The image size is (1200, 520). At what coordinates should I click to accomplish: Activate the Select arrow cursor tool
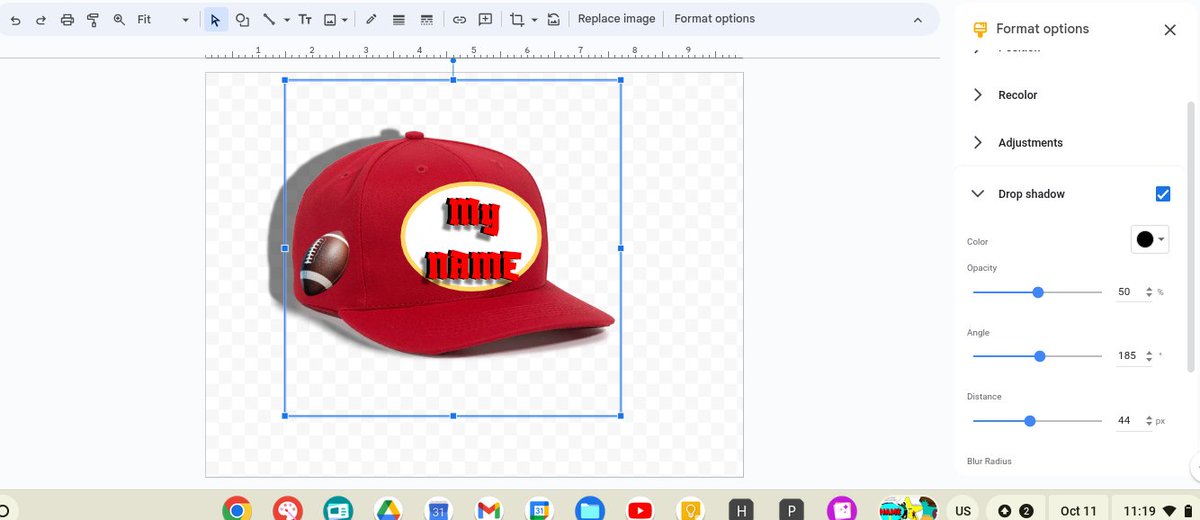pos(215,19)
